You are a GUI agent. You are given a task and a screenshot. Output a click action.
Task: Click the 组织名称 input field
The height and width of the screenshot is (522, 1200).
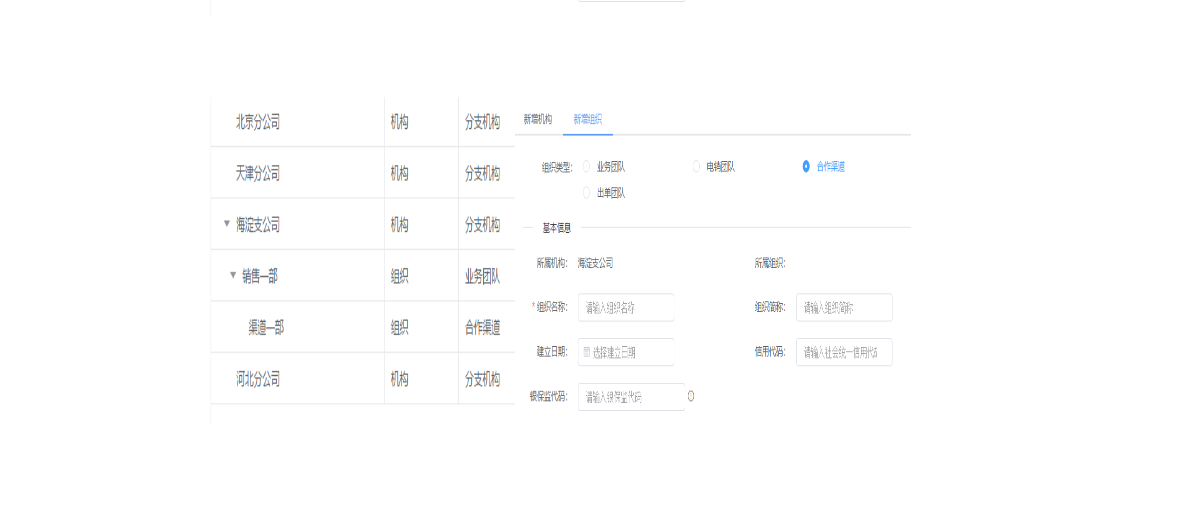[626, 307]
